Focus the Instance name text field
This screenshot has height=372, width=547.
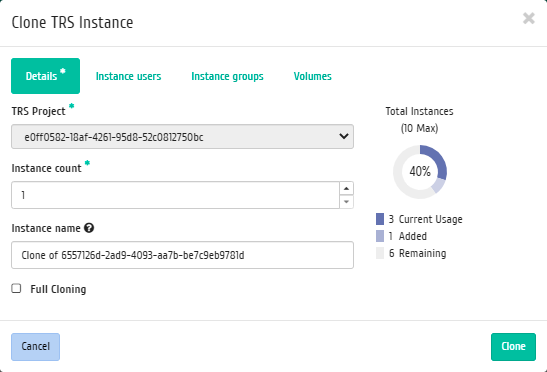tap(182, 255)
